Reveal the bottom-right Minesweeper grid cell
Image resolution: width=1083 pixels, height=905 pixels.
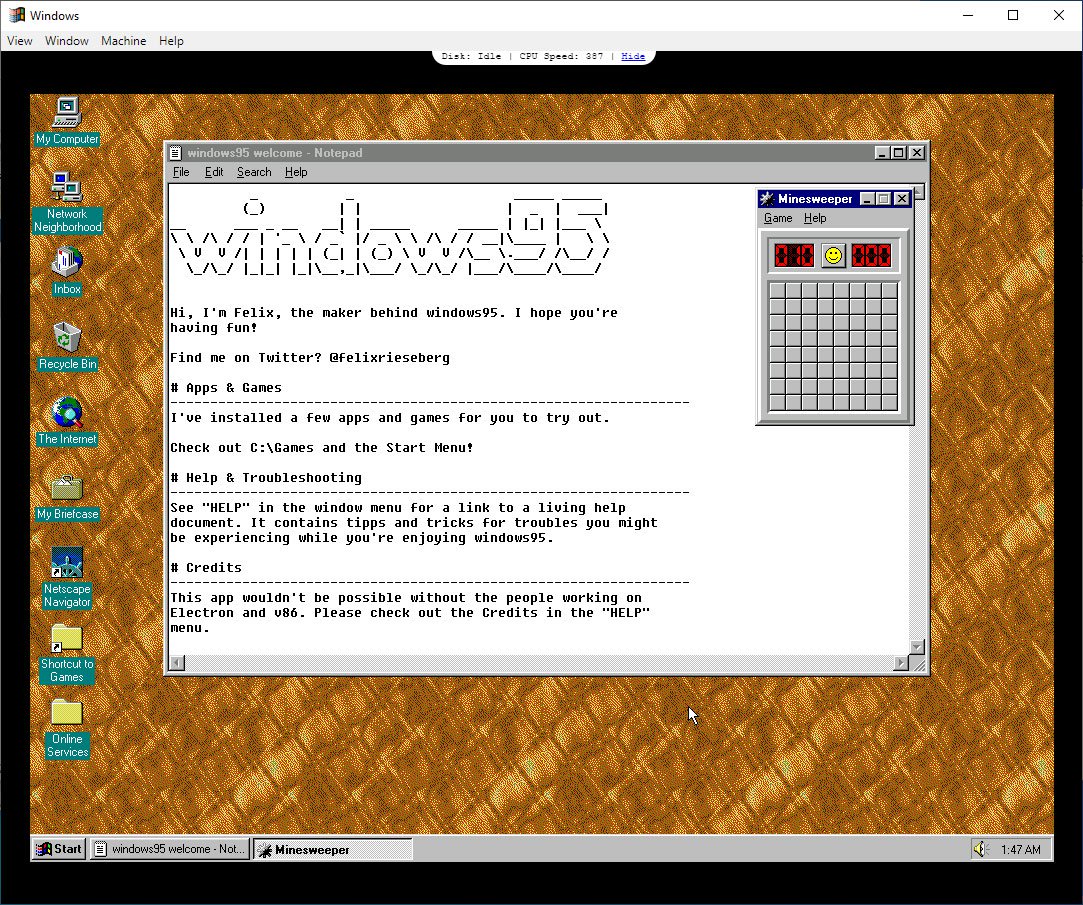(x=890, y=403)
